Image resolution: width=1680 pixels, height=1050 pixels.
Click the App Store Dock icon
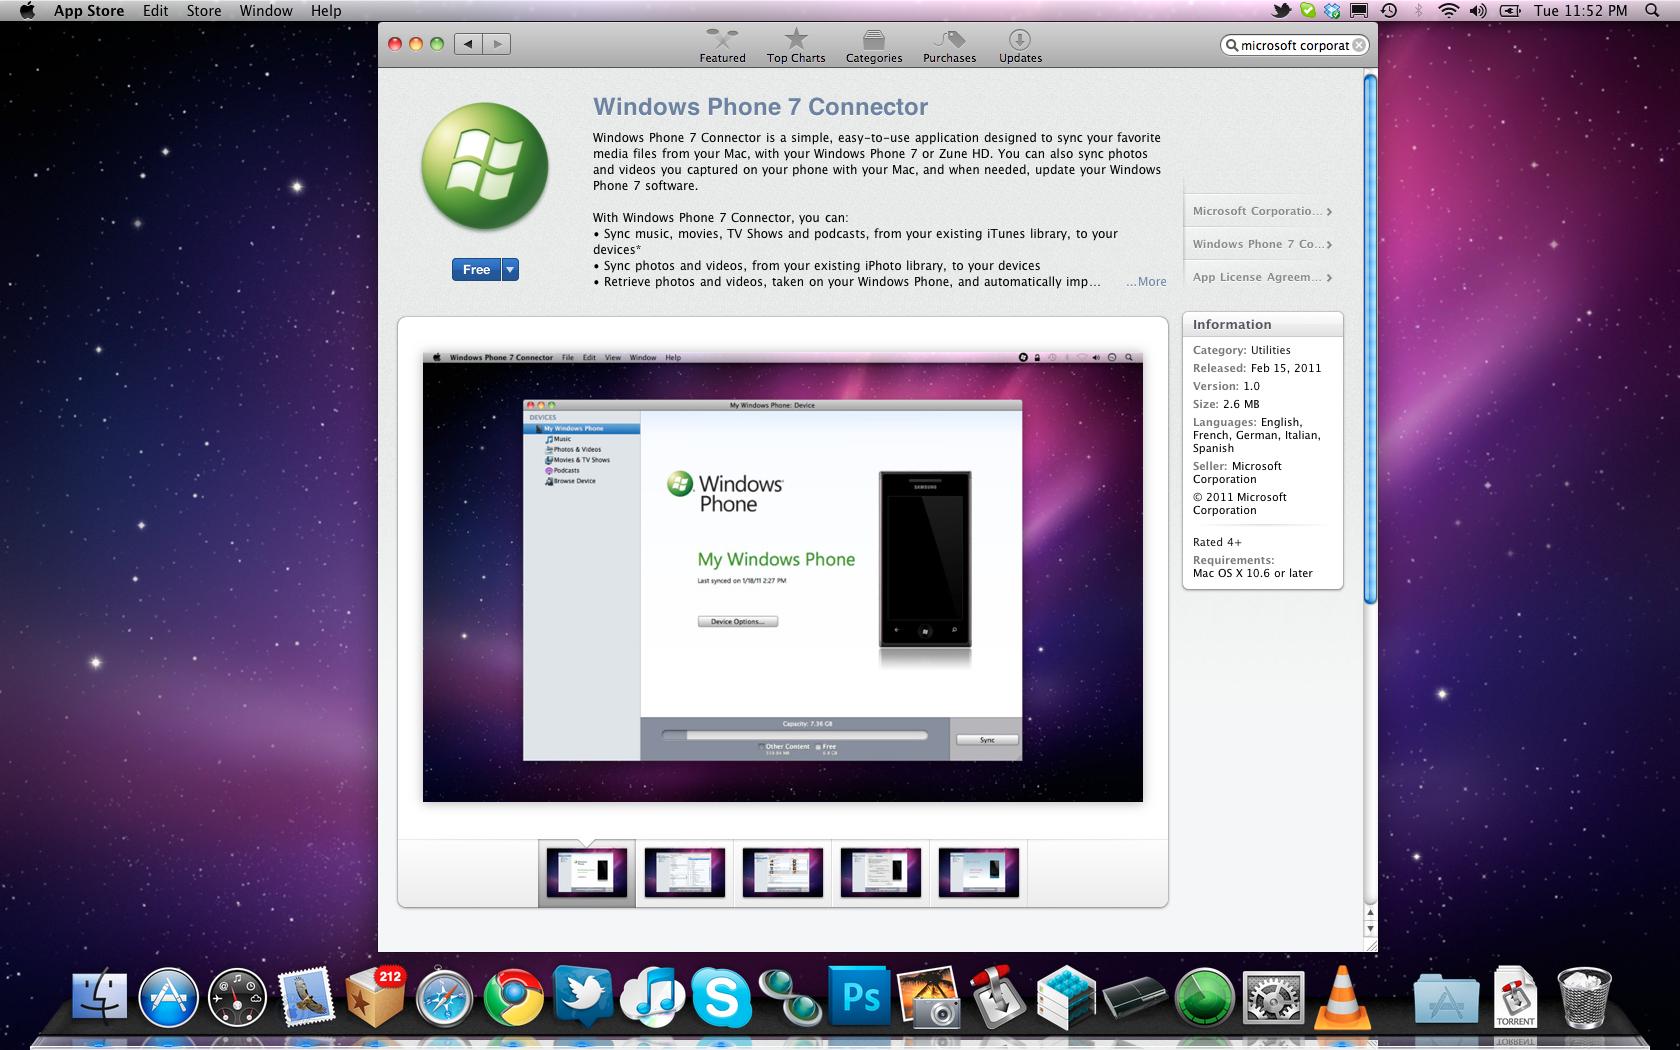point(168,997)
